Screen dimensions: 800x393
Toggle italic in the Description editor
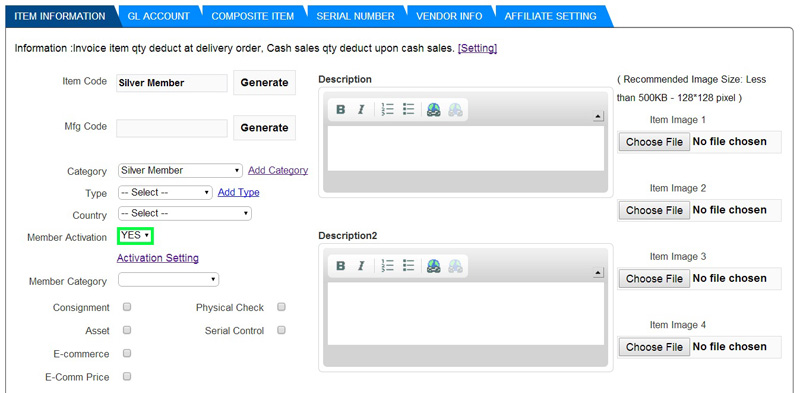361,110
